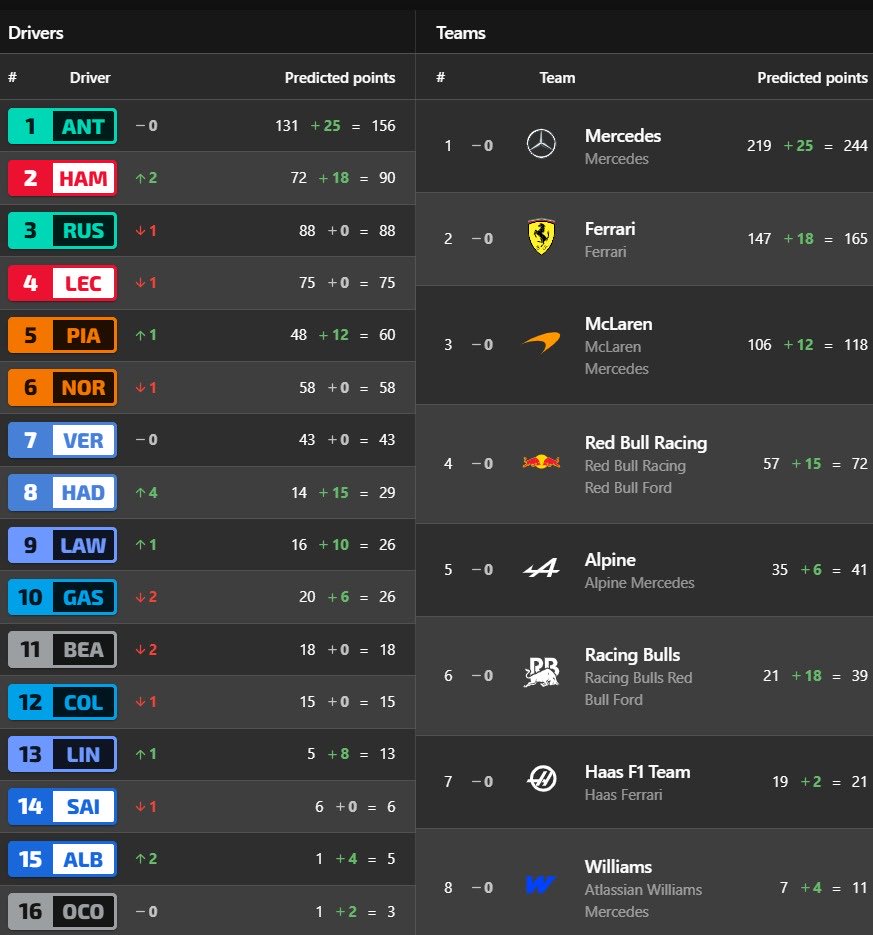Click the Alpine team logo
This screenshot has height=935, width=873.
click(x=541, y=568)
